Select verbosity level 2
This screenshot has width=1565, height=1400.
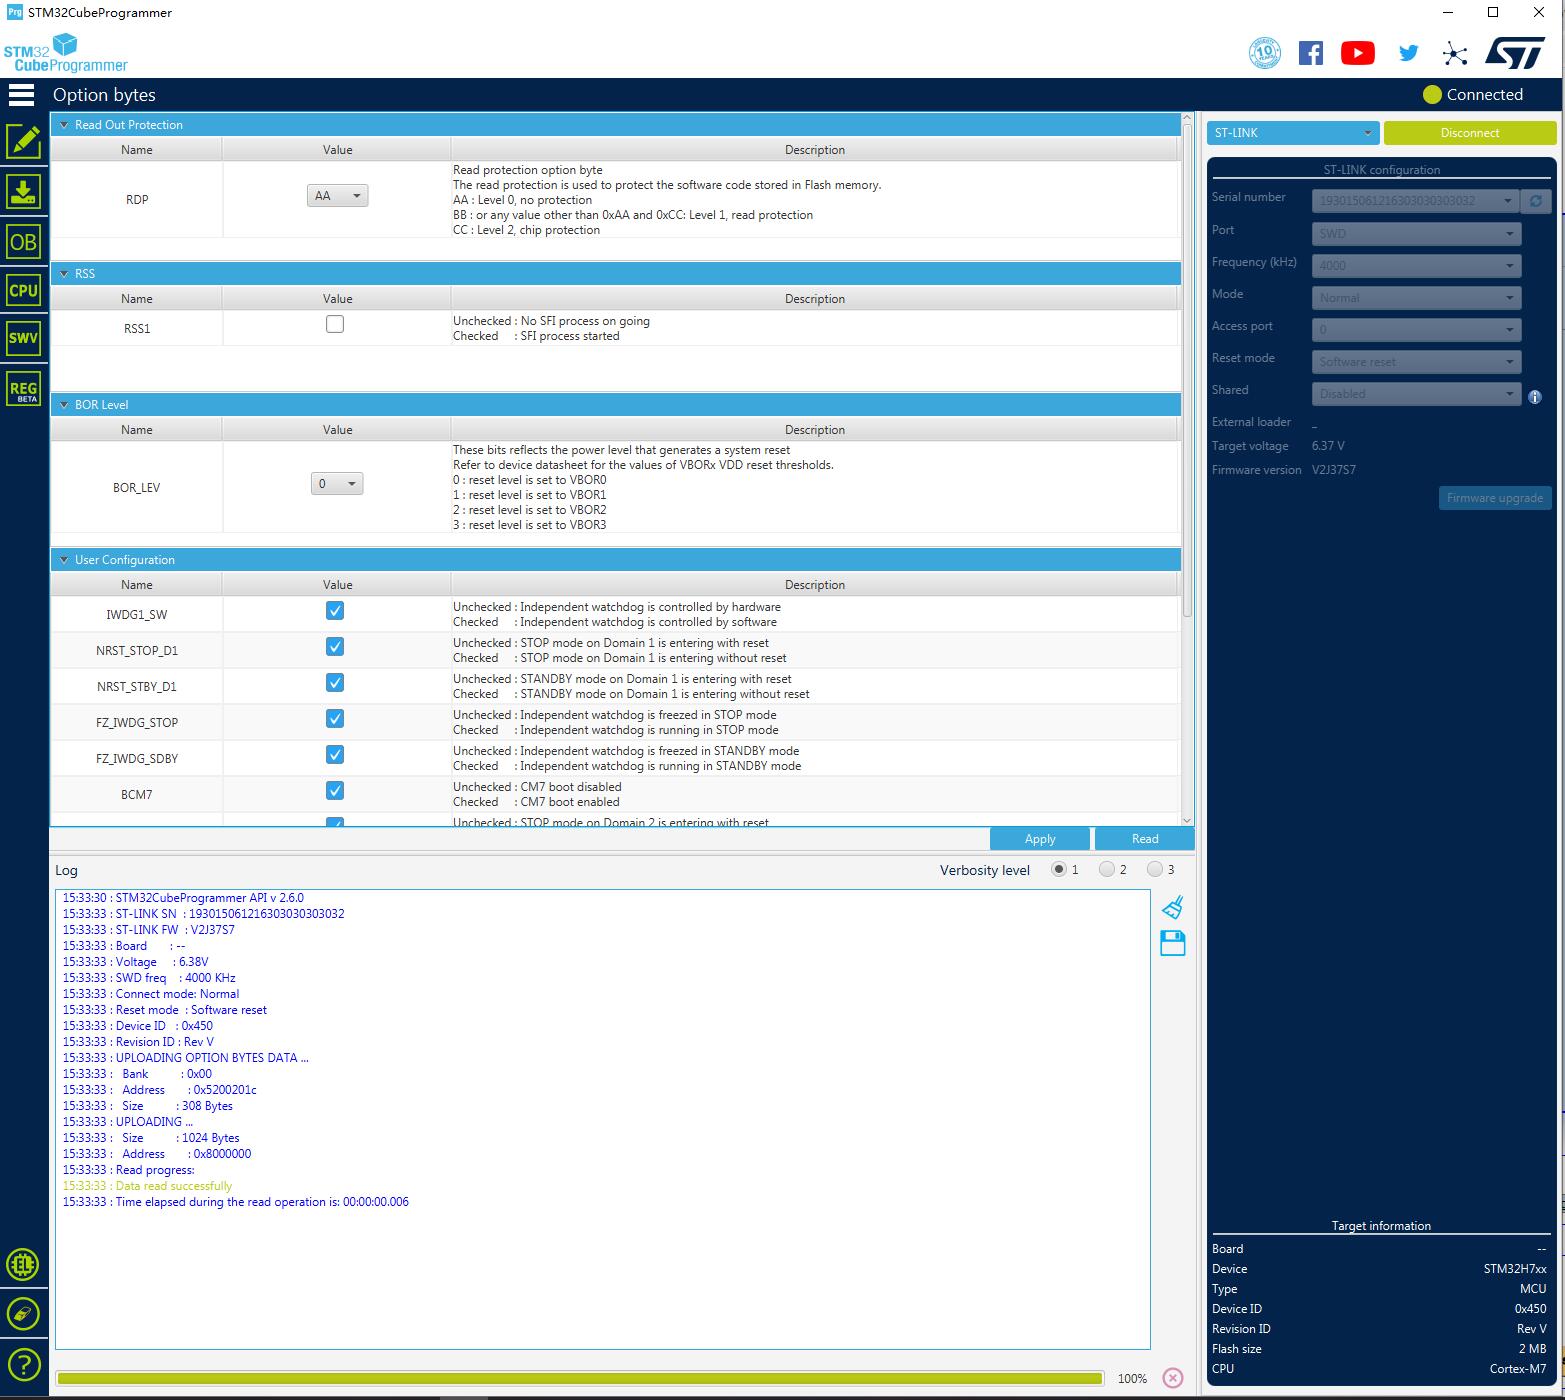1106,869
